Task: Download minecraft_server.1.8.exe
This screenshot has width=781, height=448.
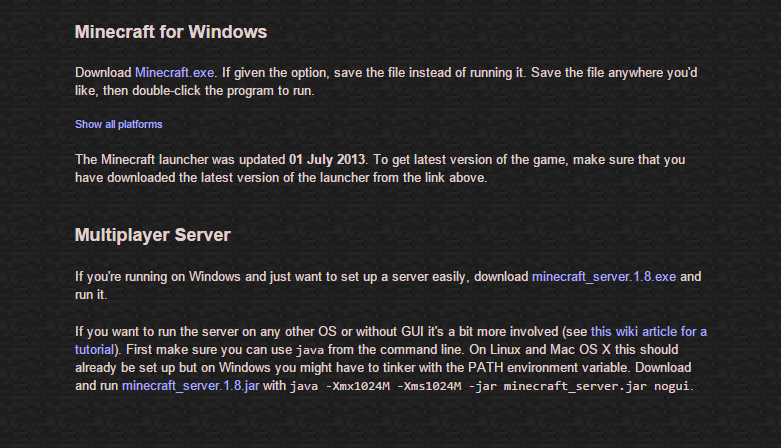Action: tap(604, 277)
